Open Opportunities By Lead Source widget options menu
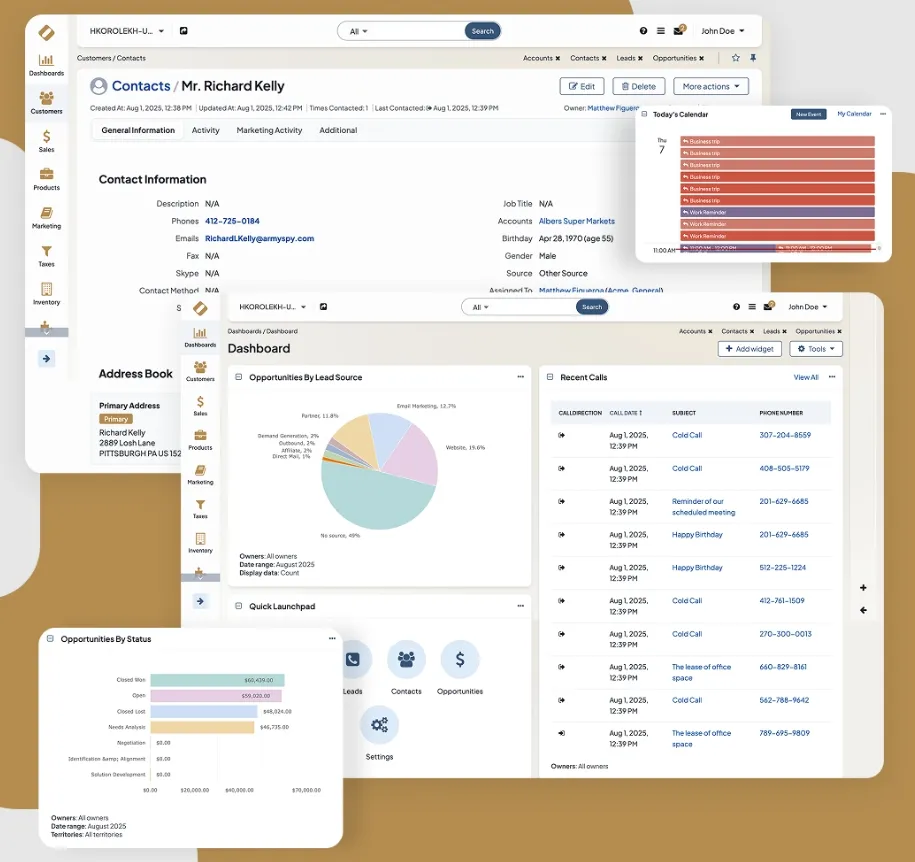 click(521, 377)
